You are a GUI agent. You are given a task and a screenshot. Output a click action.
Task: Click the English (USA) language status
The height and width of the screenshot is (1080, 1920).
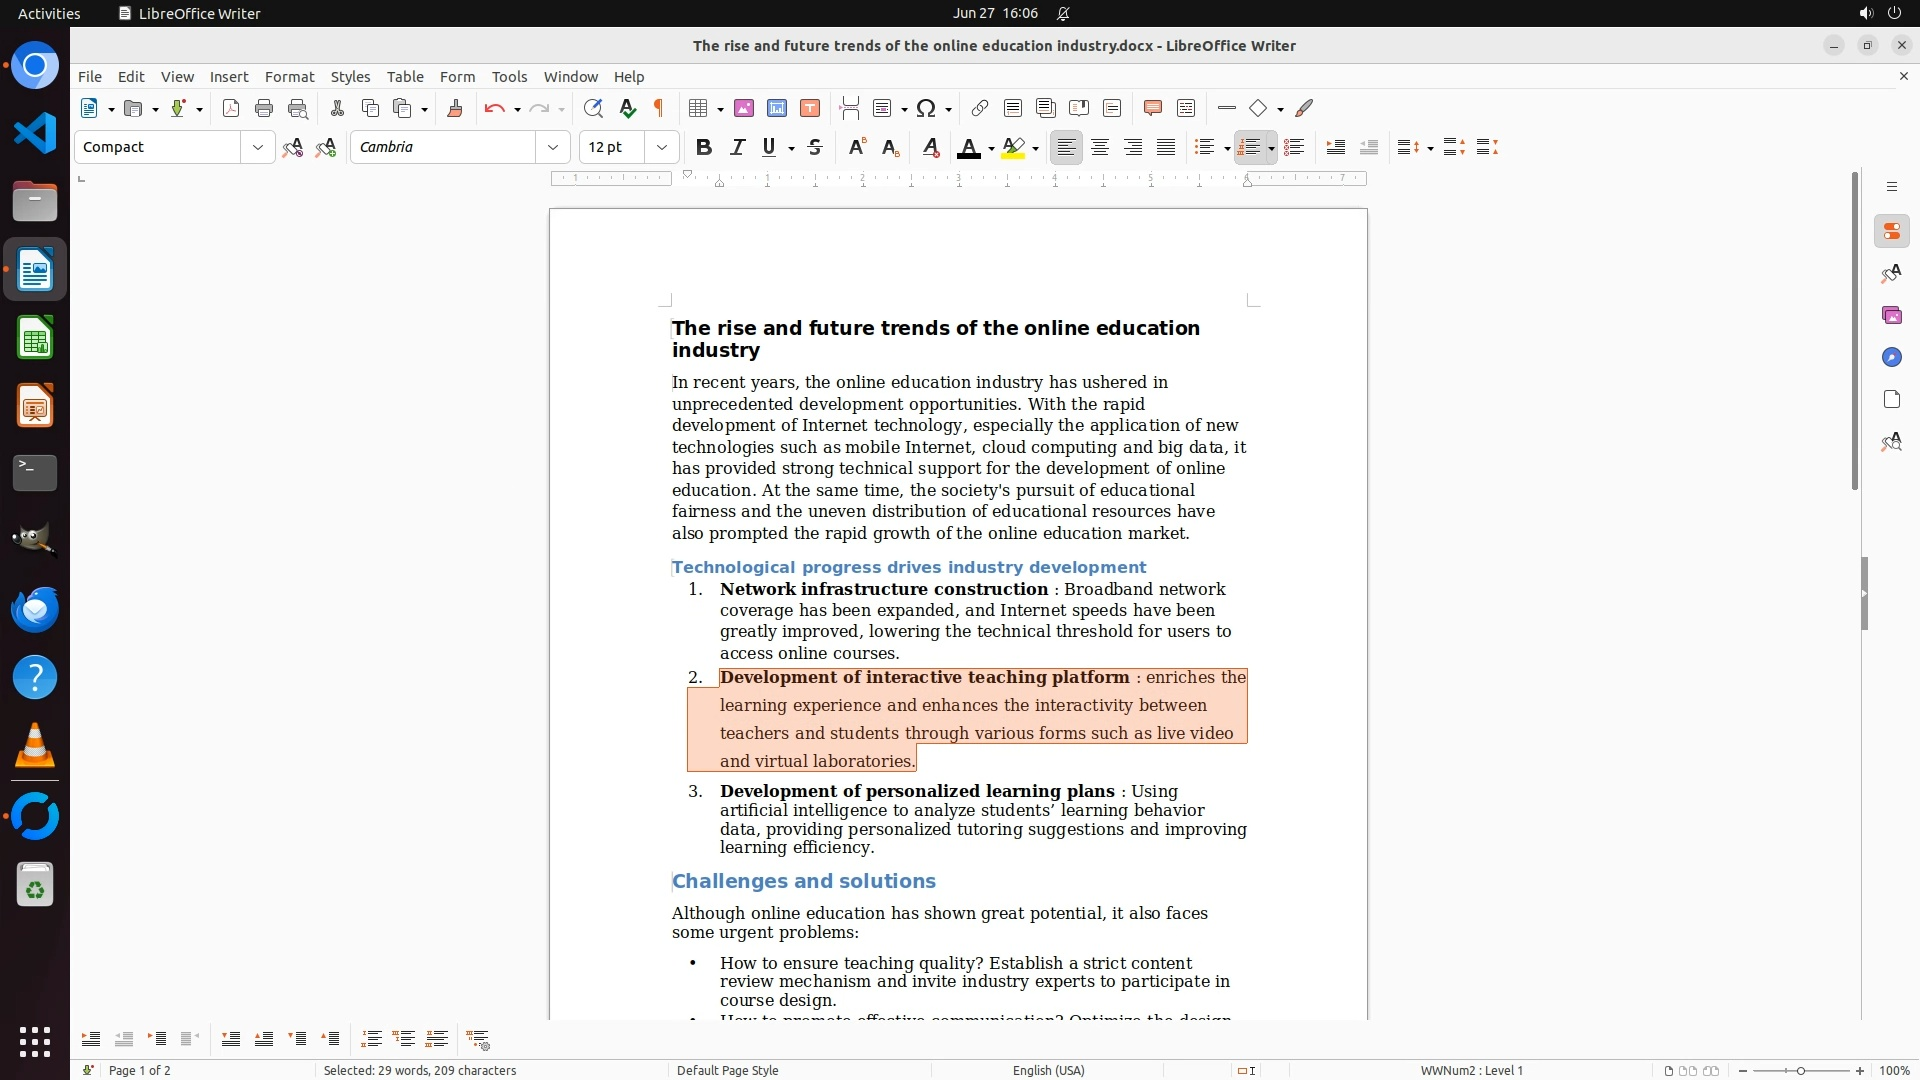click(1048, 1070)
